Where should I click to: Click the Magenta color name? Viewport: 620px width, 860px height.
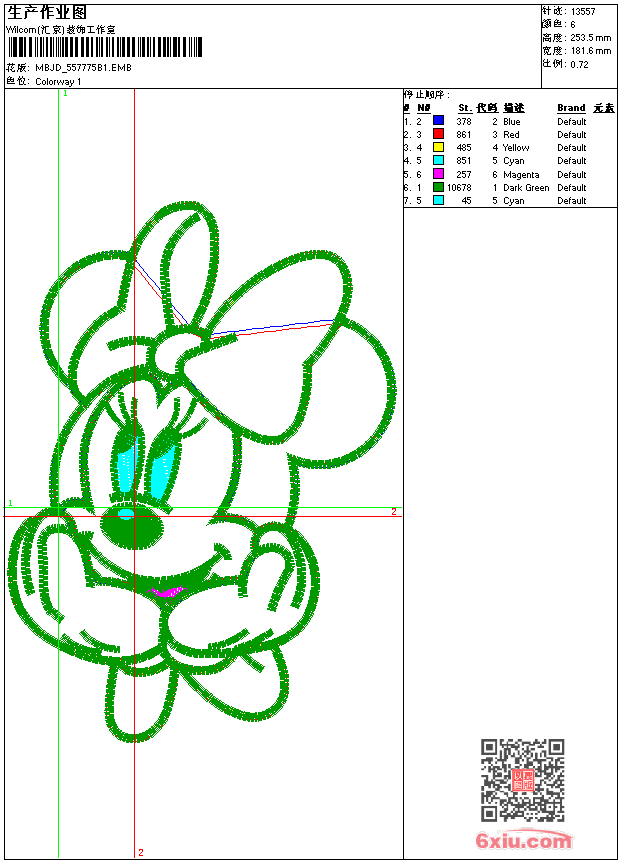coord(521,174)
